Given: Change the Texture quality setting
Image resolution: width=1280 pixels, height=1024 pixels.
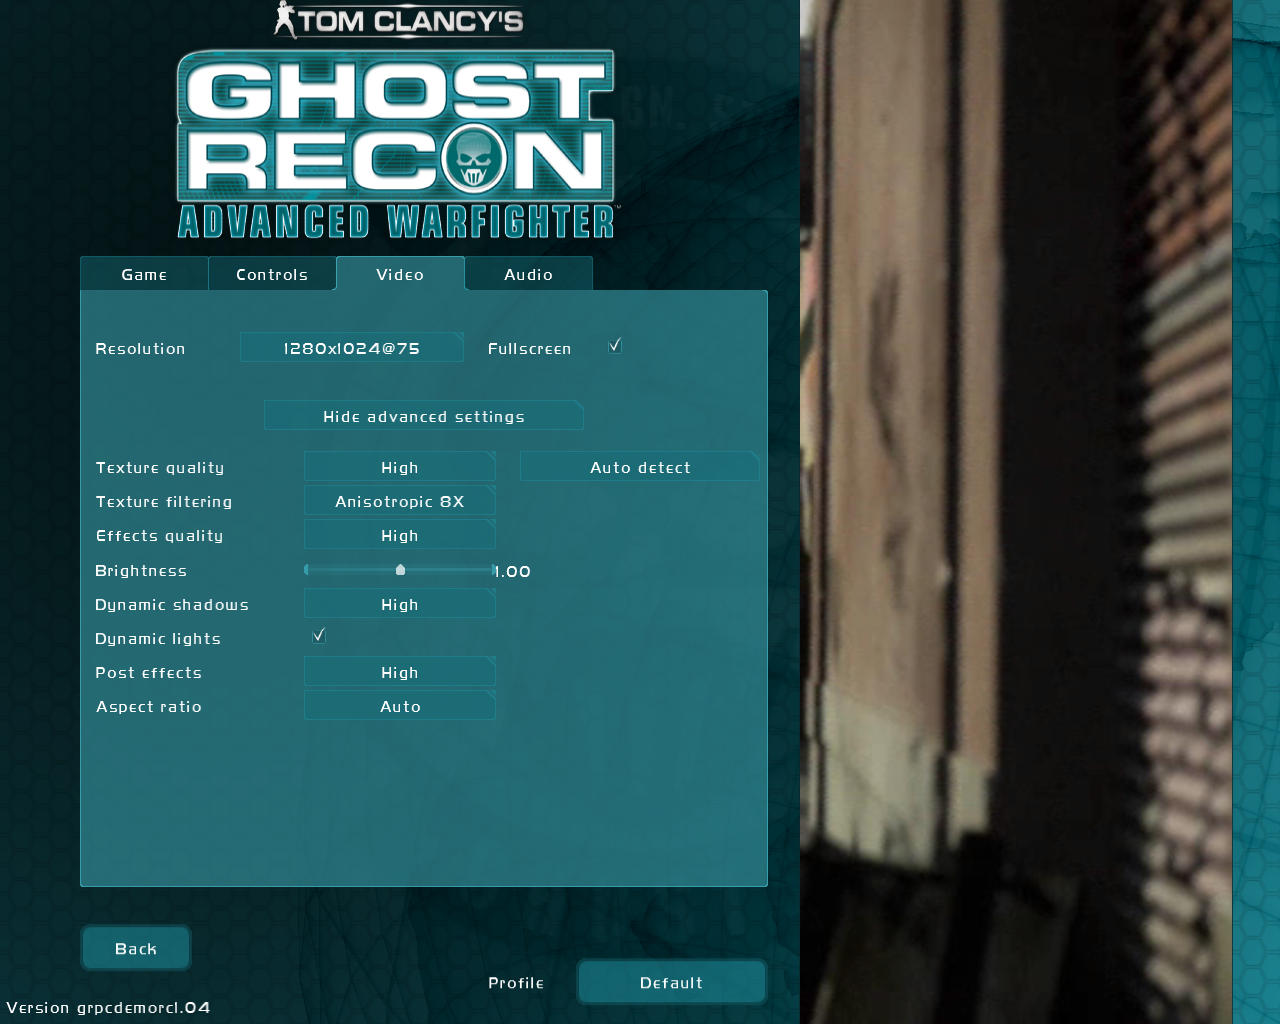Looking at the screenshot, I should 400,467.
